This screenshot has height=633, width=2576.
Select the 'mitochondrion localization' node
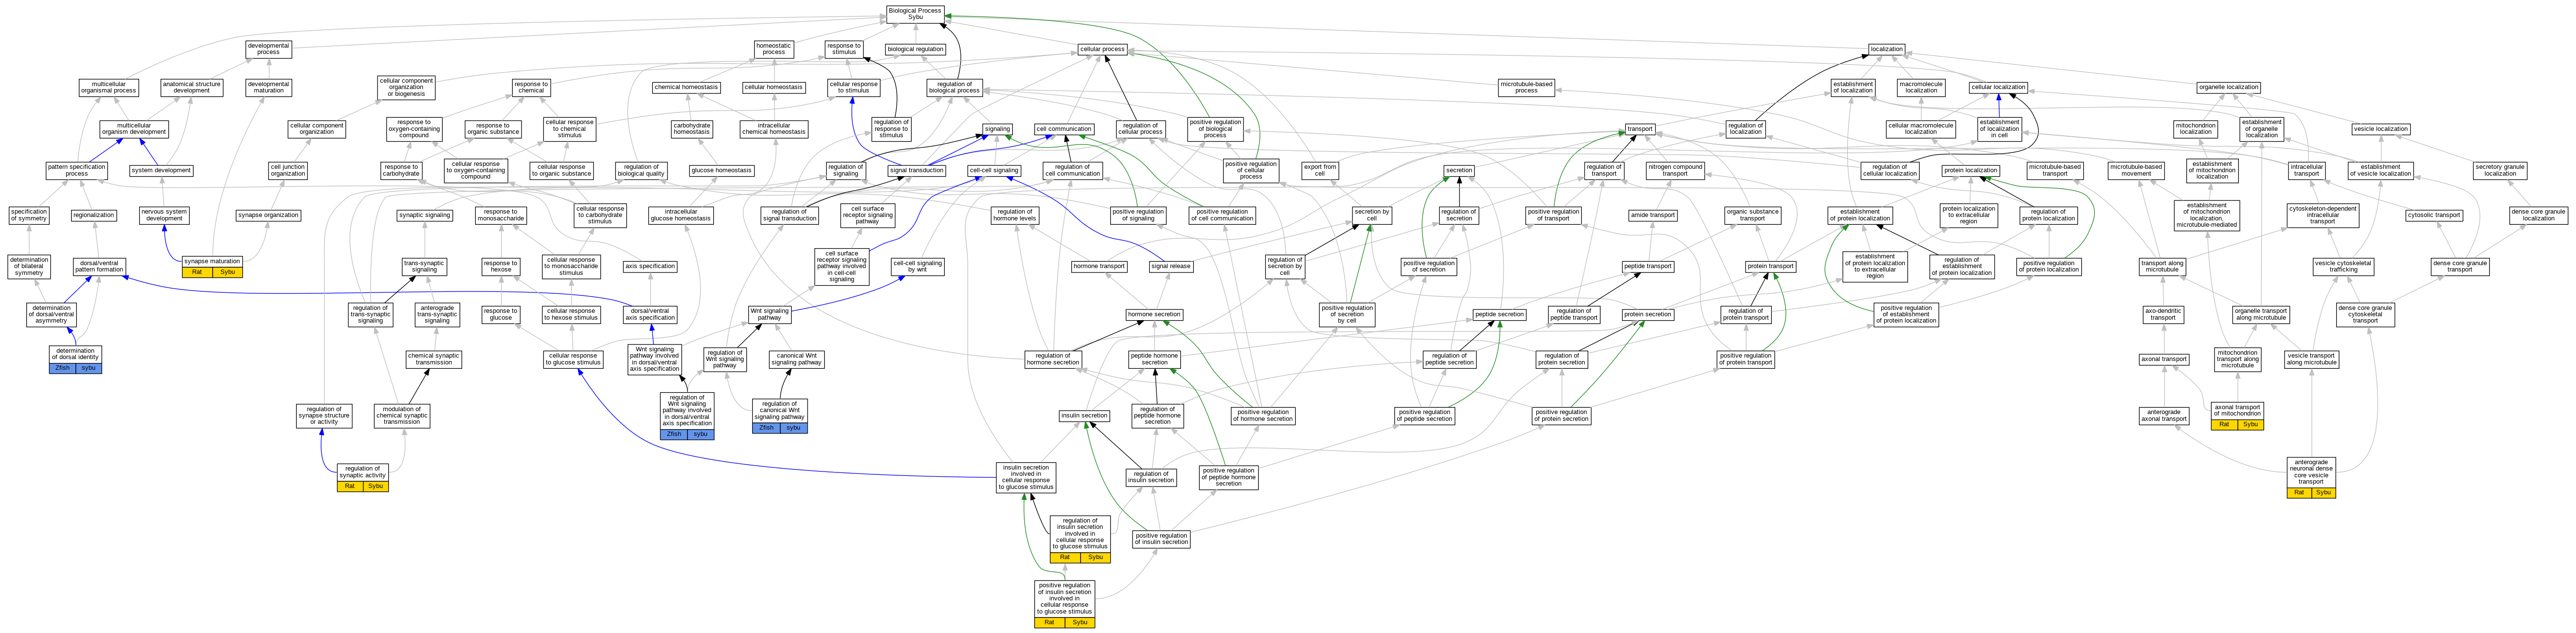[x=2196, y=129]
